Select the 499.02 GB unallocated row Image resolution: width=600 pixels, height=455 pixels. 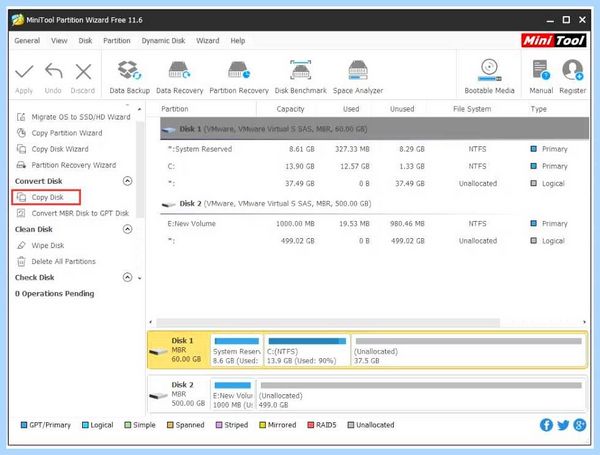[374, 241]
